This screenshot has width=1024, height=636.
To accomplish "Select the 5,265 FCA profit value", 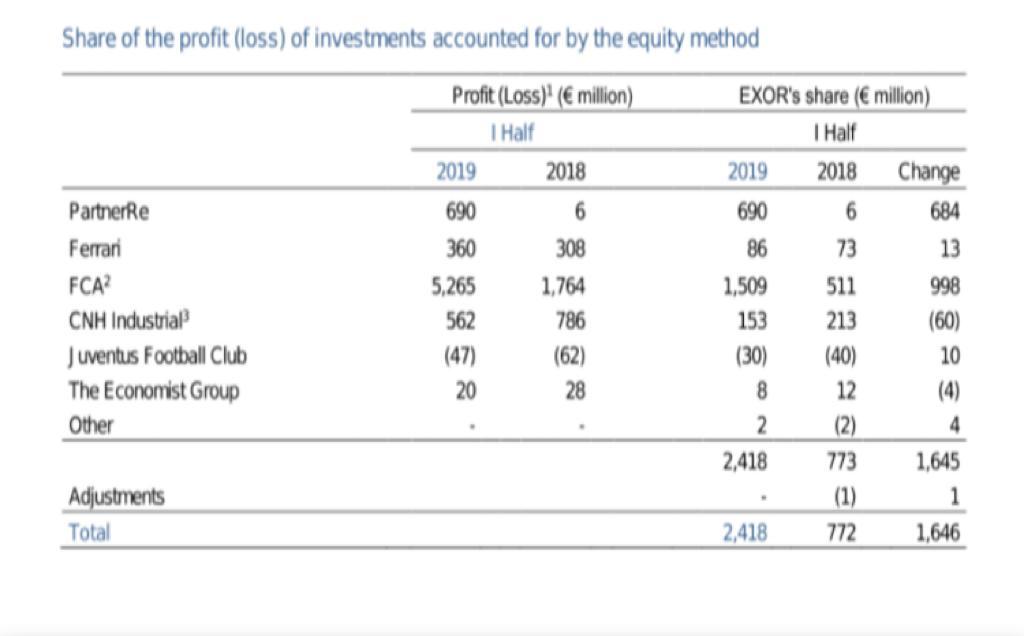I will click(x=453, y=284).
